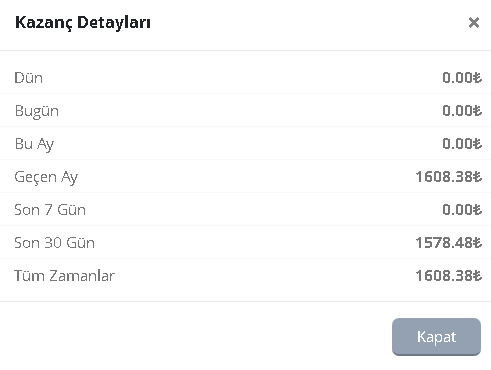The width and height of the screenshot is (491, 370).
Task: Click the Bu Ay row label
Action: (34, 144)
